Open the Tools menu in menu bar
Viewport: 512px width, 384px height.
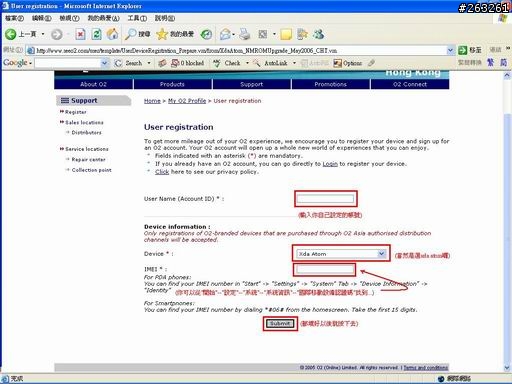coord(137,18)
